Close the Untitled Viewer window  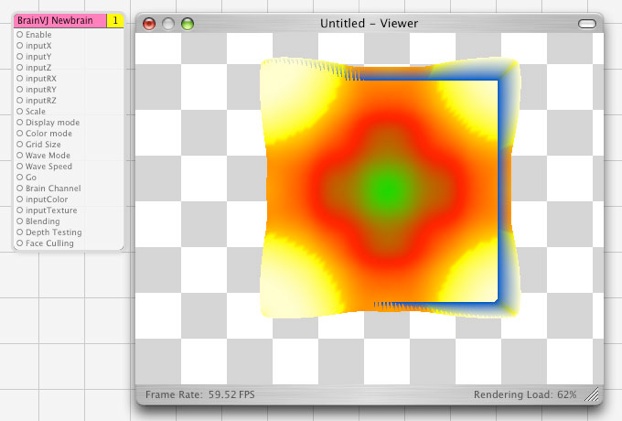click(149, 24)
